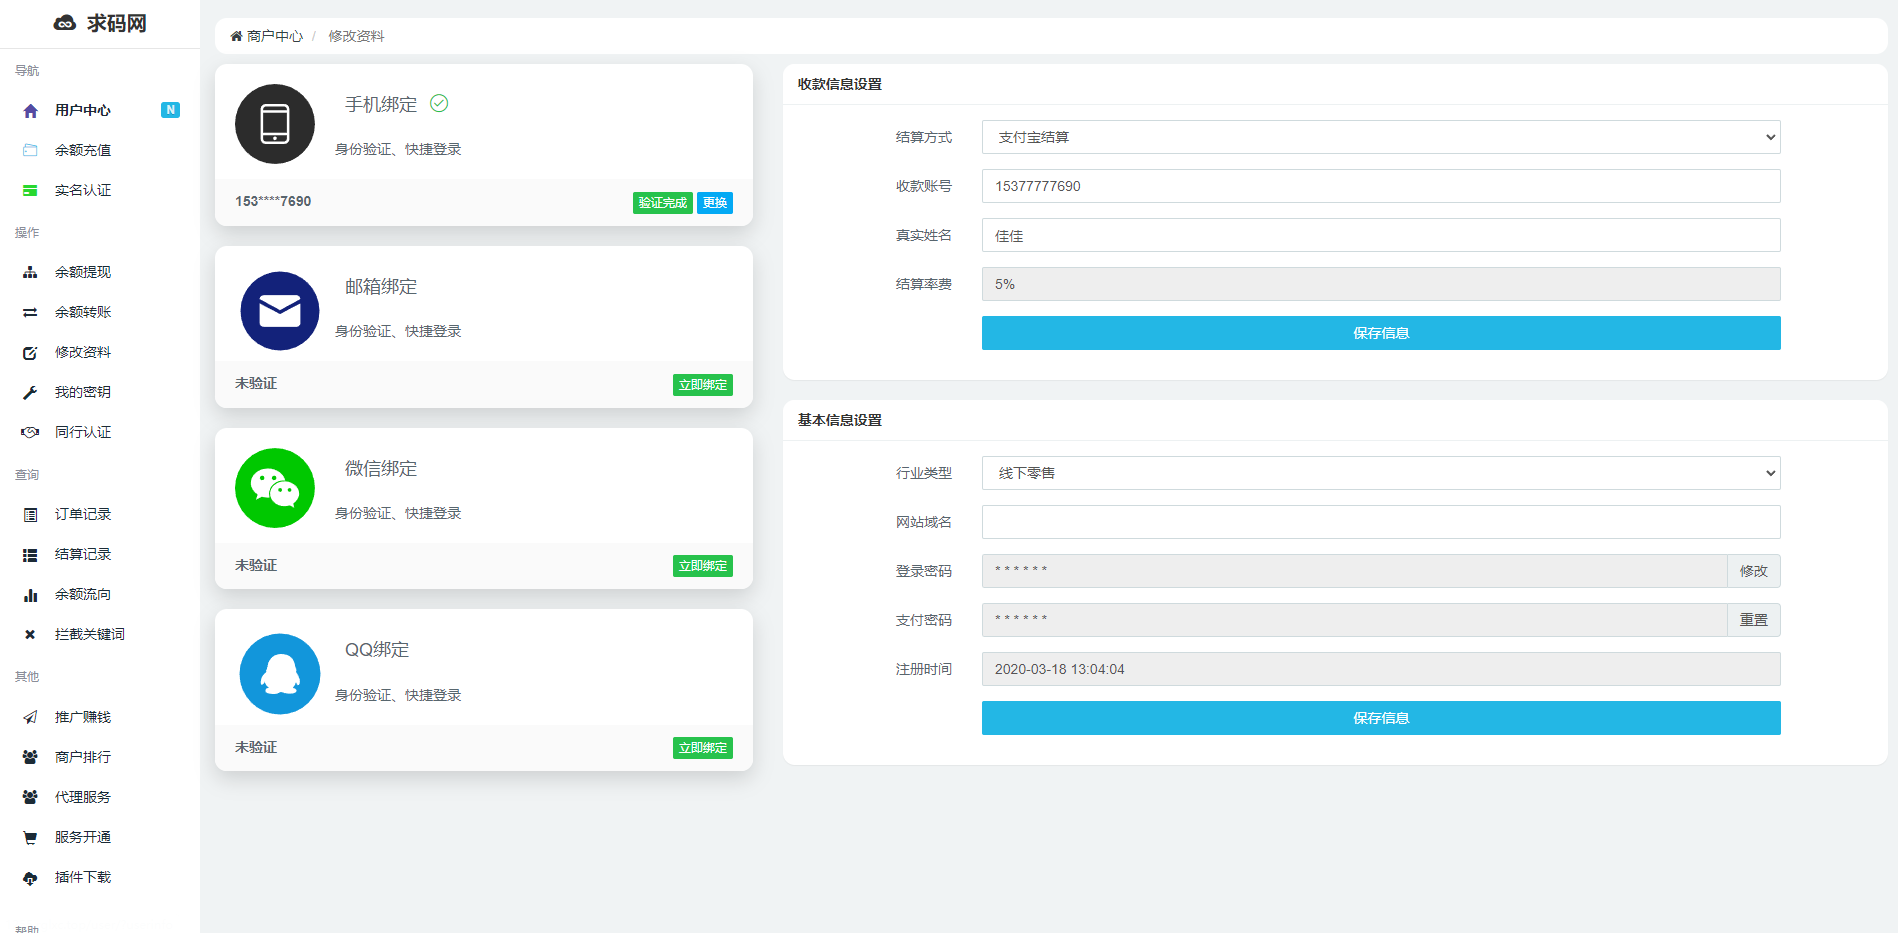Click the 验证完成 green badge
This screenshot has width=1898, height=933.
(x=663, y=203)
